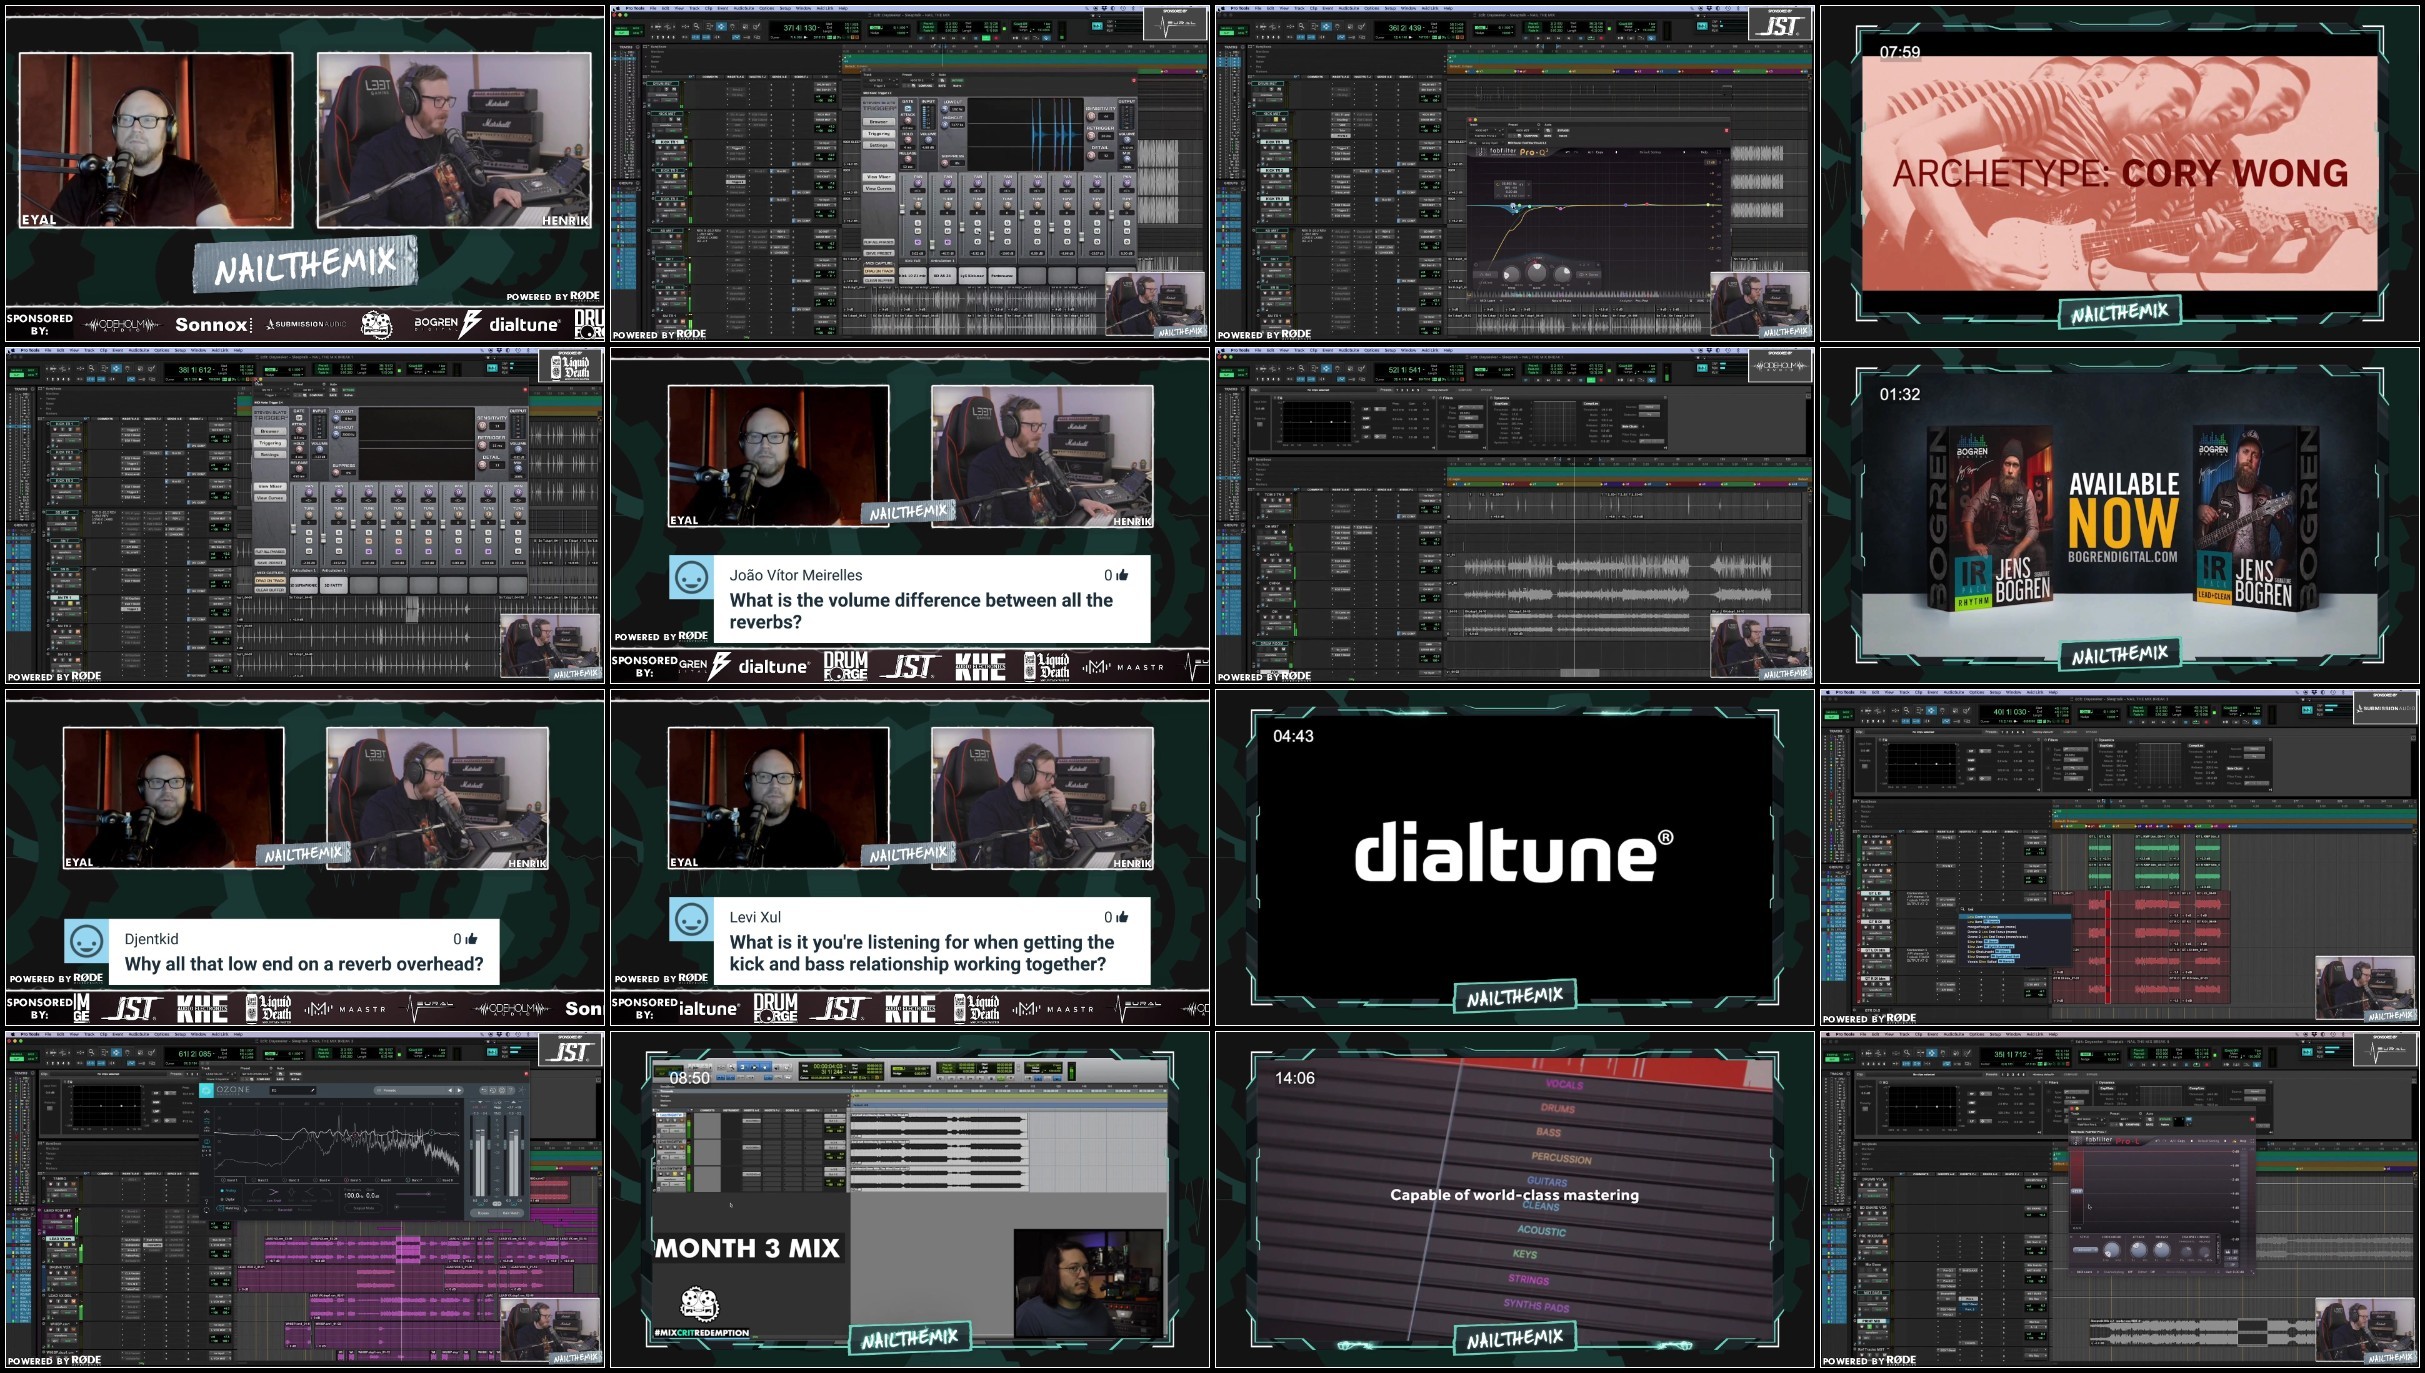This screenshot has height=1373, width=2425.
Task: Click the 04:43 timestamp
Action: pyautogui.click(x=1293, y=736)
